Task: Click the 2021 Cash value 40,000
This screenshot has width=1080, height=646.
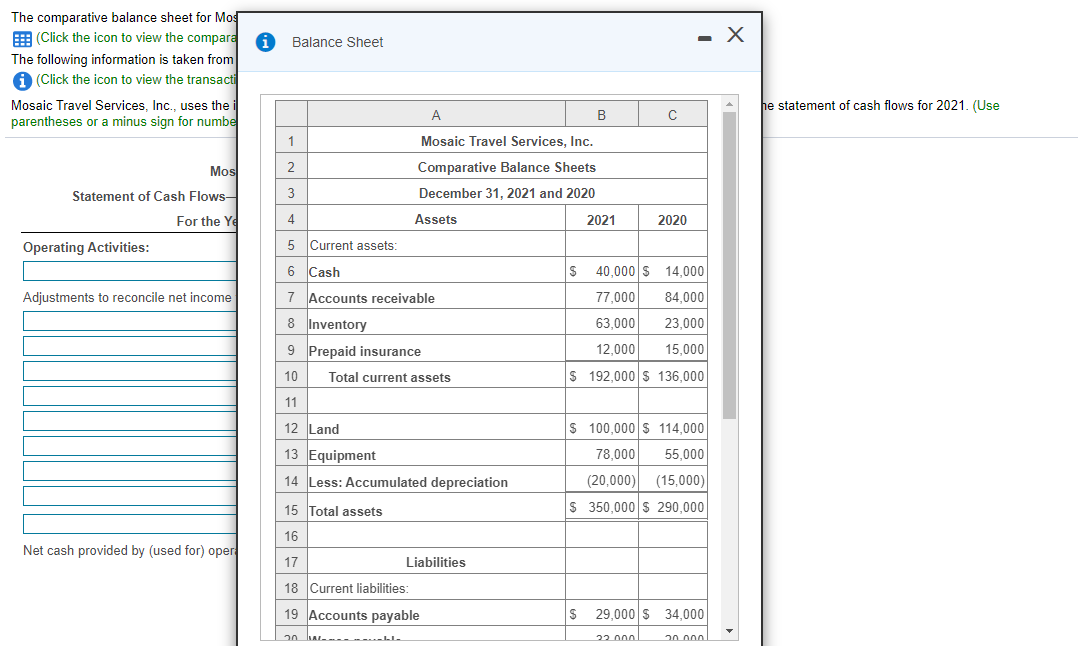Action: pos(615,271)
